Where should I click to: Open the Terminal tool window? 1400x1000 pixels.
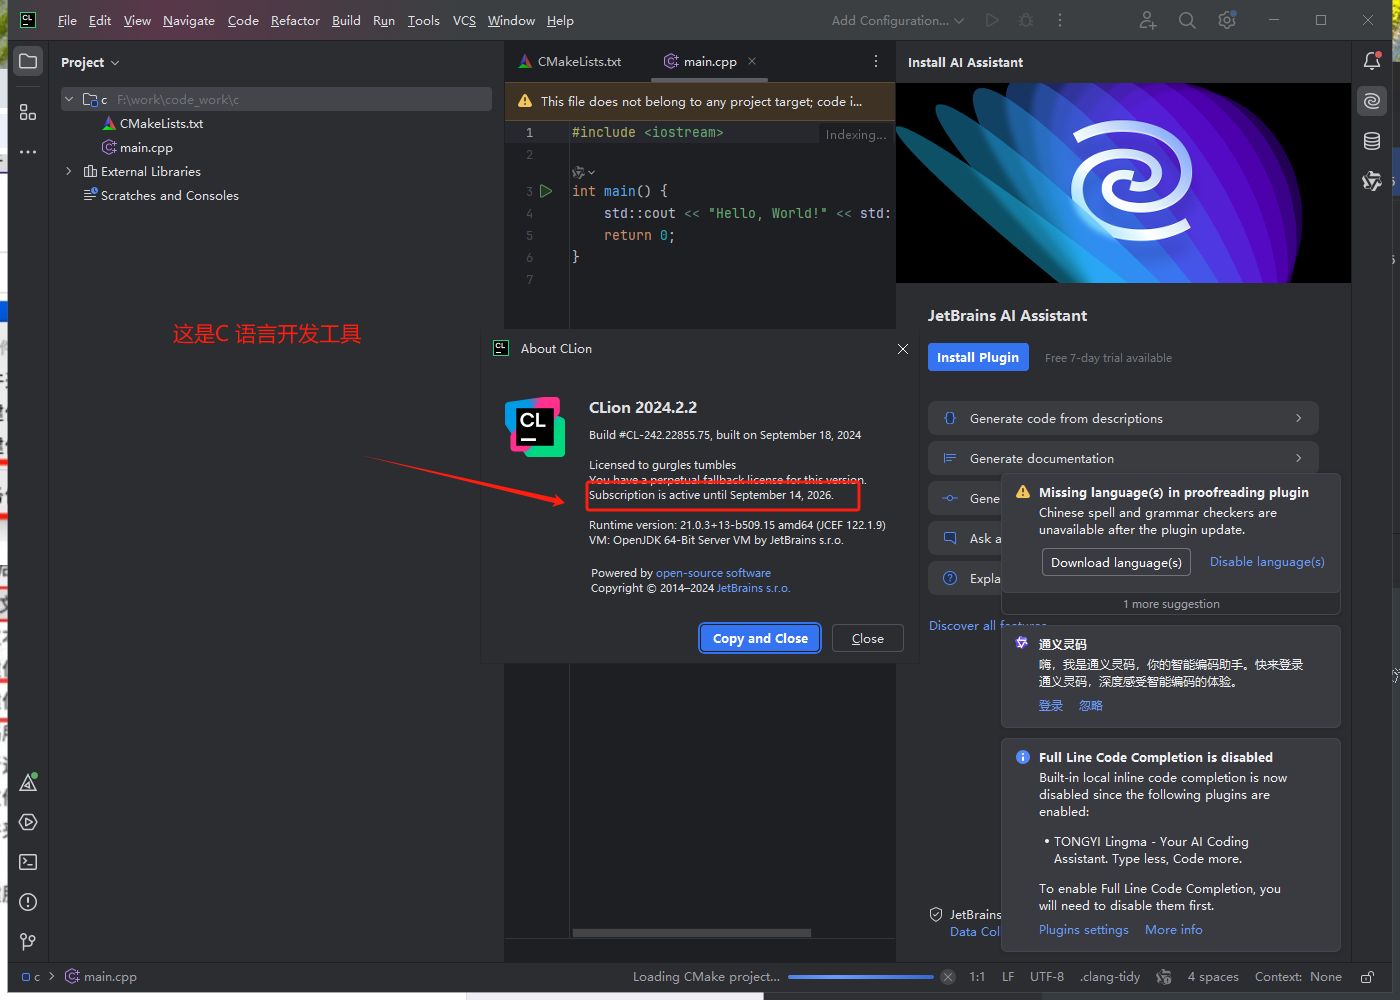(x=28, y=862)
